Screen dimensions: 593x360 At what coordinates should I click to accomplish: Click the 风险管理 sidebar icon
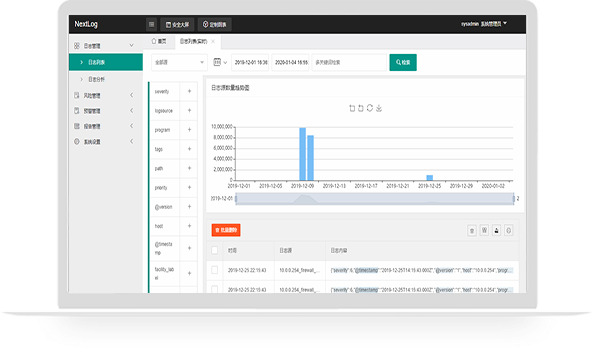[x=77, y=95]
